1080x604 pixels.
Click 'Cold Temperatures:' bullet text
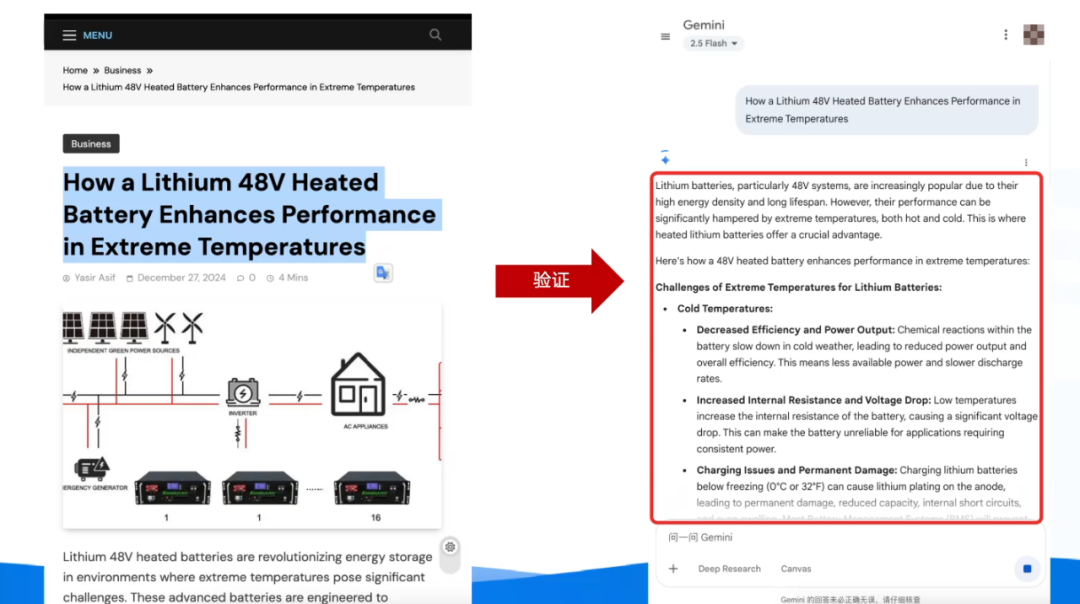click(x=725, y=309)
